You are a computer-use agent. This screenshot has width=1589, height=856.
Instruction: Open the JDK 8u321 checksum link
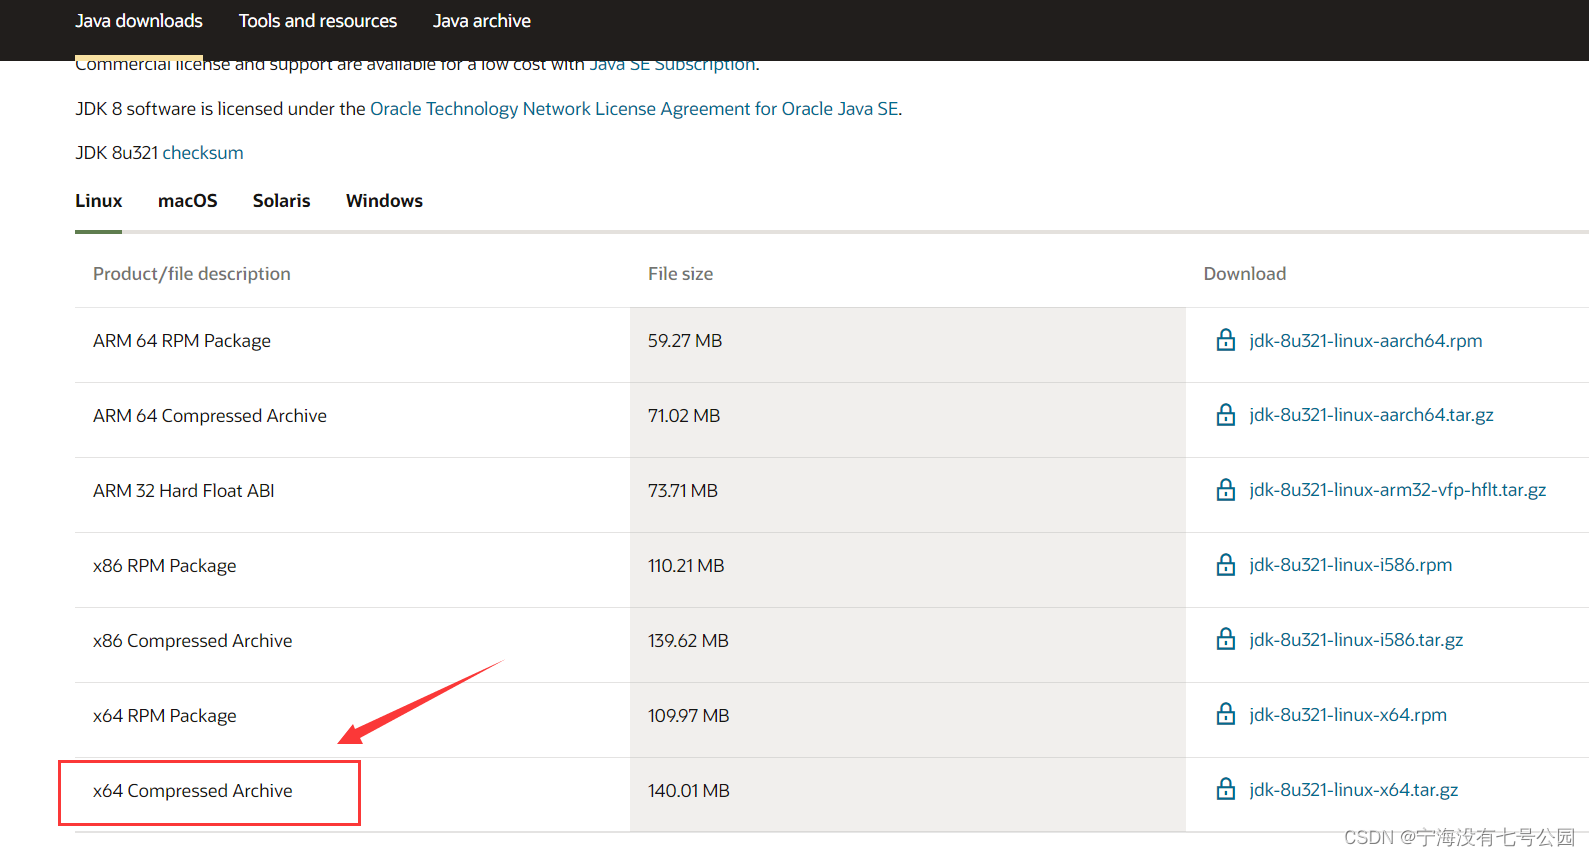(x=203, y=153)
